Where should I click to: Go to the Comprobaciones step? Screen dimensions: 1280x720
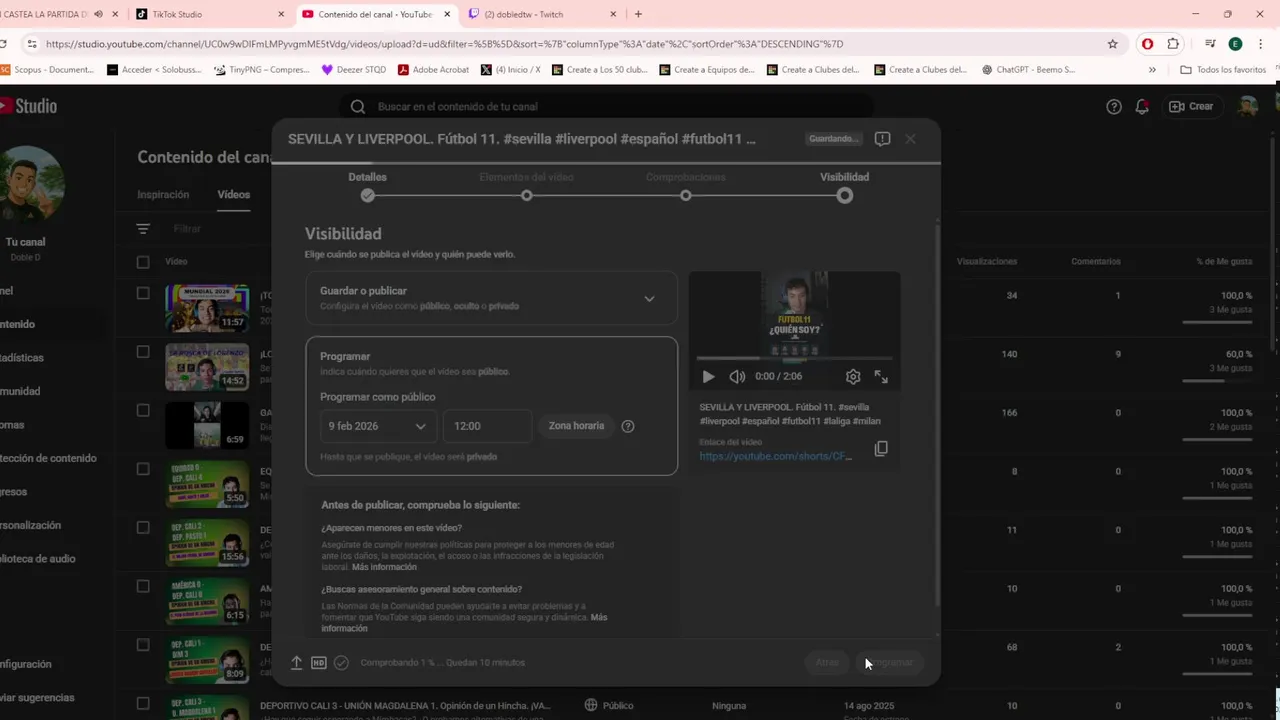[685, 186]
